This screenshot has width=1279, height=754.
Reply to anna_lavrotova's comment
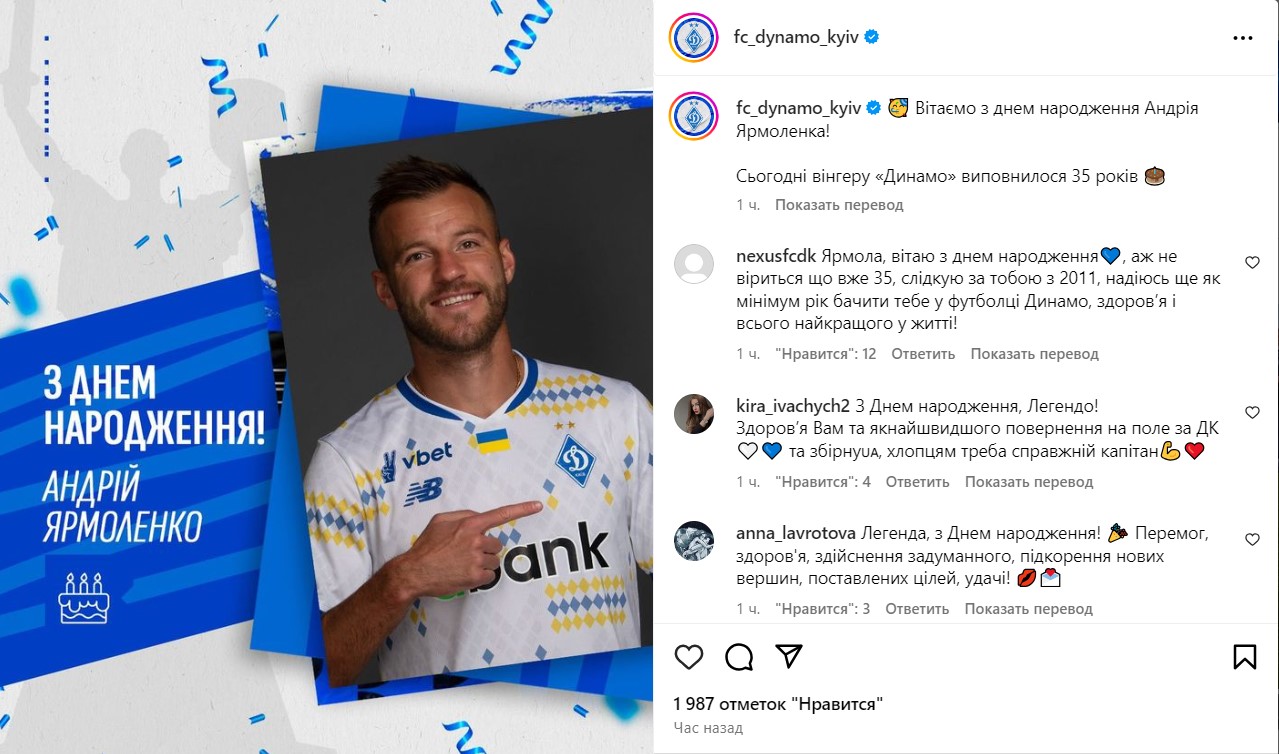tap(917, 609)
